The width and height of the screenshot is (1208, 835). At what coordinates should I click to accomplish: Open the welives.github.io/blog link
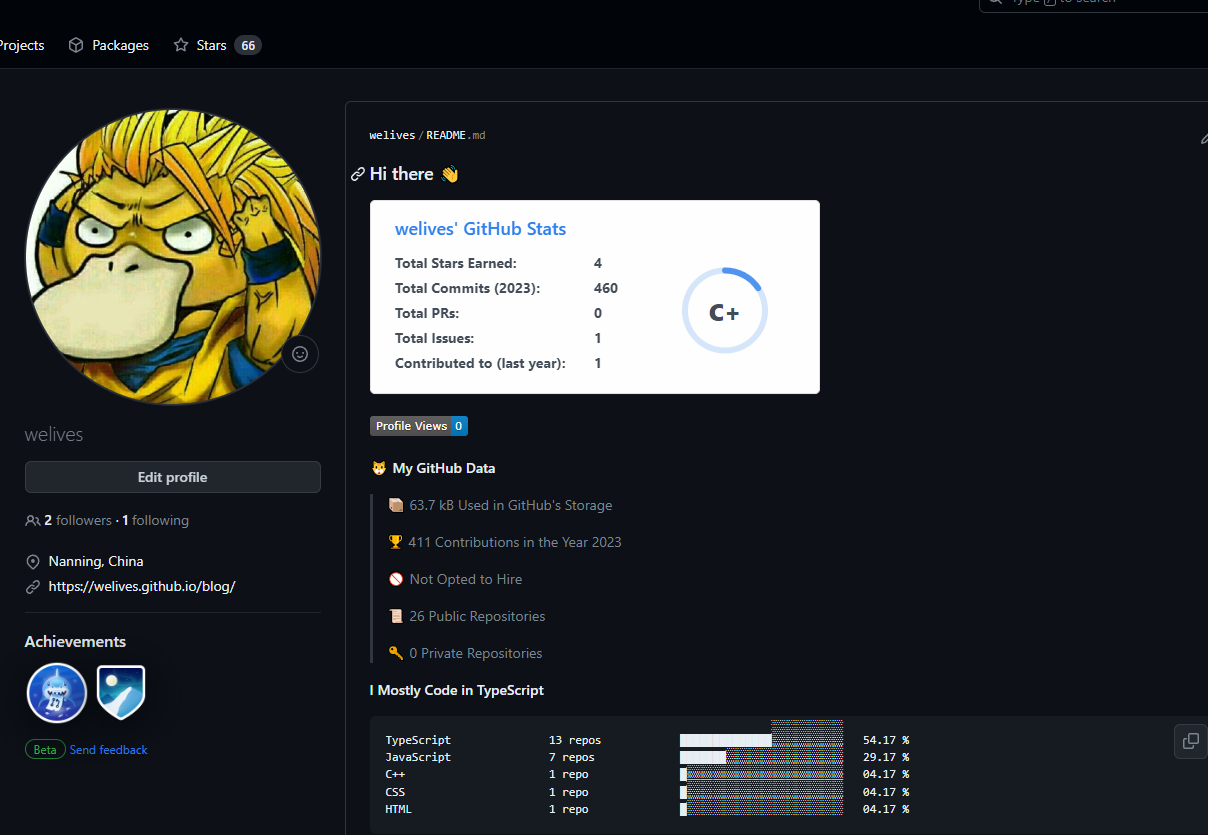142,587
